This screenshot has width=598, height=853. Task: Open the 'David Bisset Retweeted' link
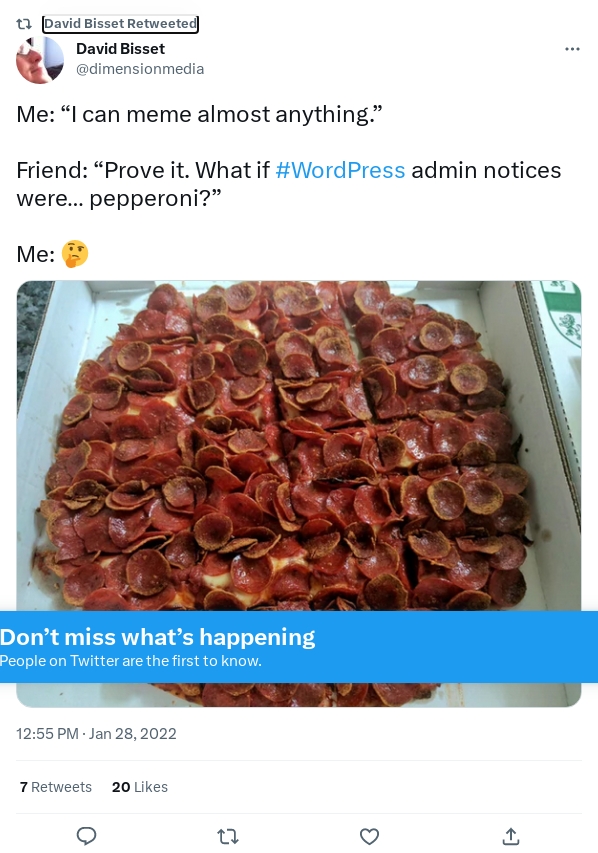[120, 23]
